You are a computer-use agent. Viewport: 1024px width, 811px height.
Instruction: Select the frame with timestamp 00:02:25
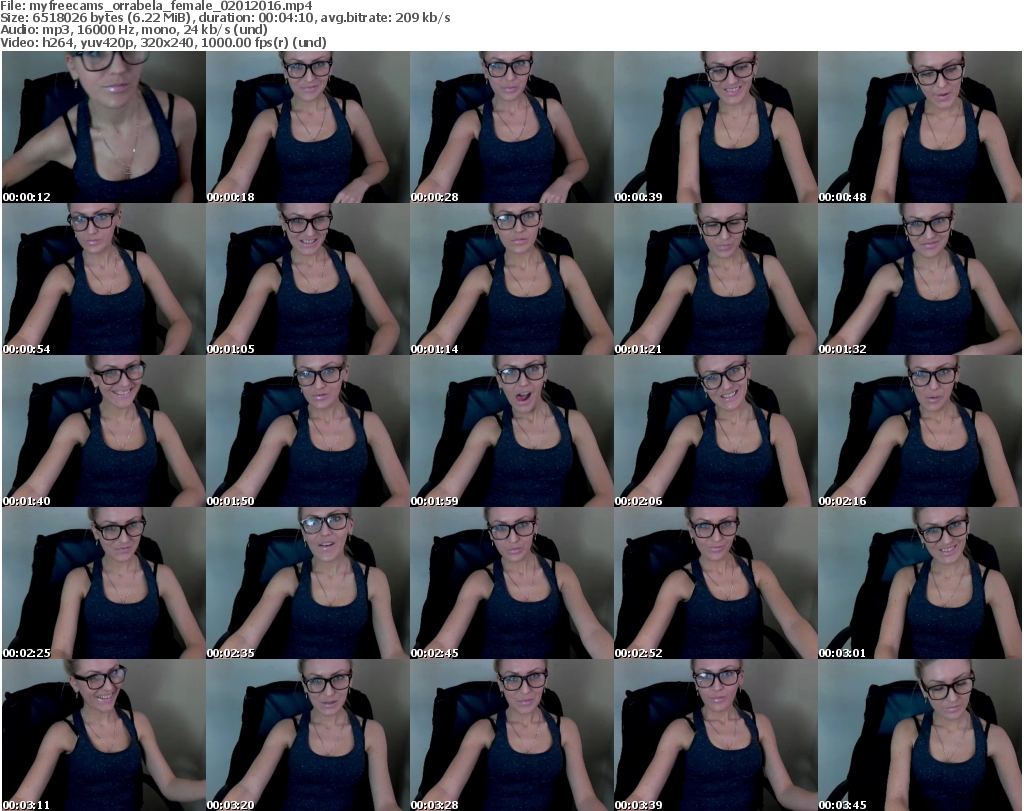tap(104, 583)
